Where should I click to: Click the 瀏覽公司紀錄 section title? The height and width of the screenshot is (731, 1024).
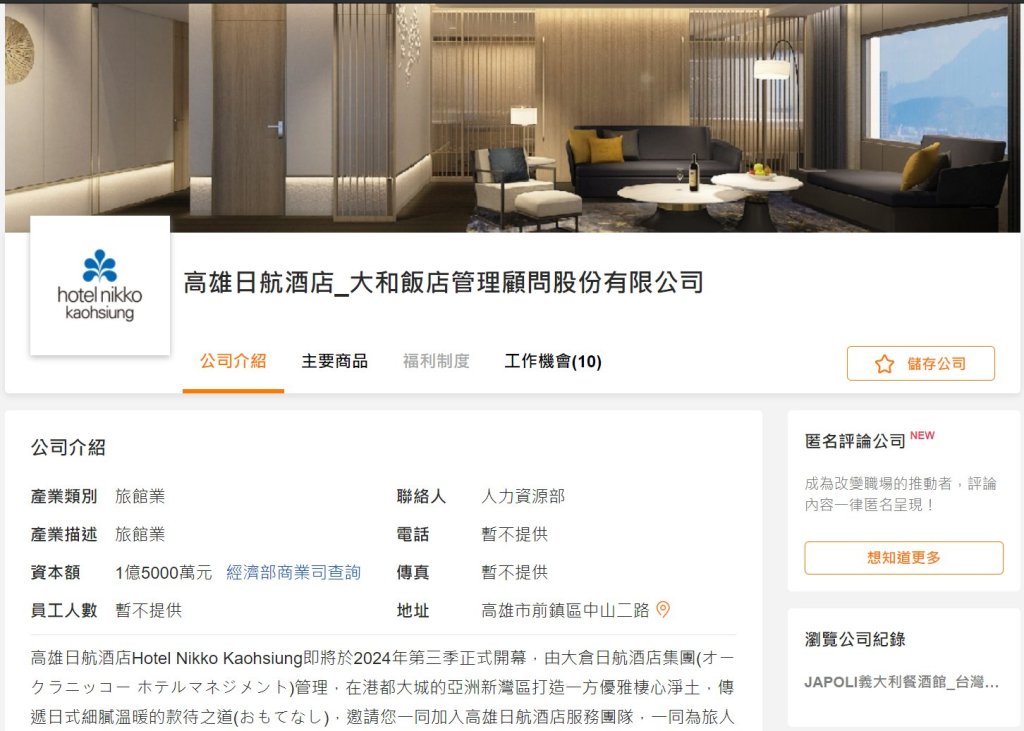855,640
